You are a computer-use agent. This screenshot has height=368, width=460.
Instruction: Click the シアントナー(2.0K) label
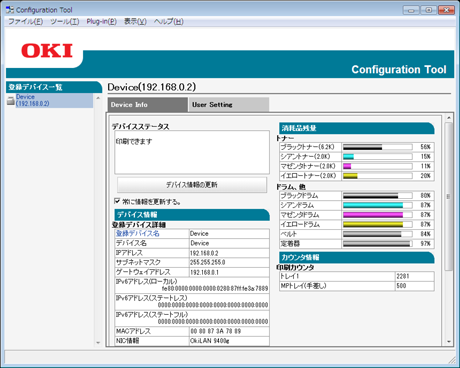point(305,157)
